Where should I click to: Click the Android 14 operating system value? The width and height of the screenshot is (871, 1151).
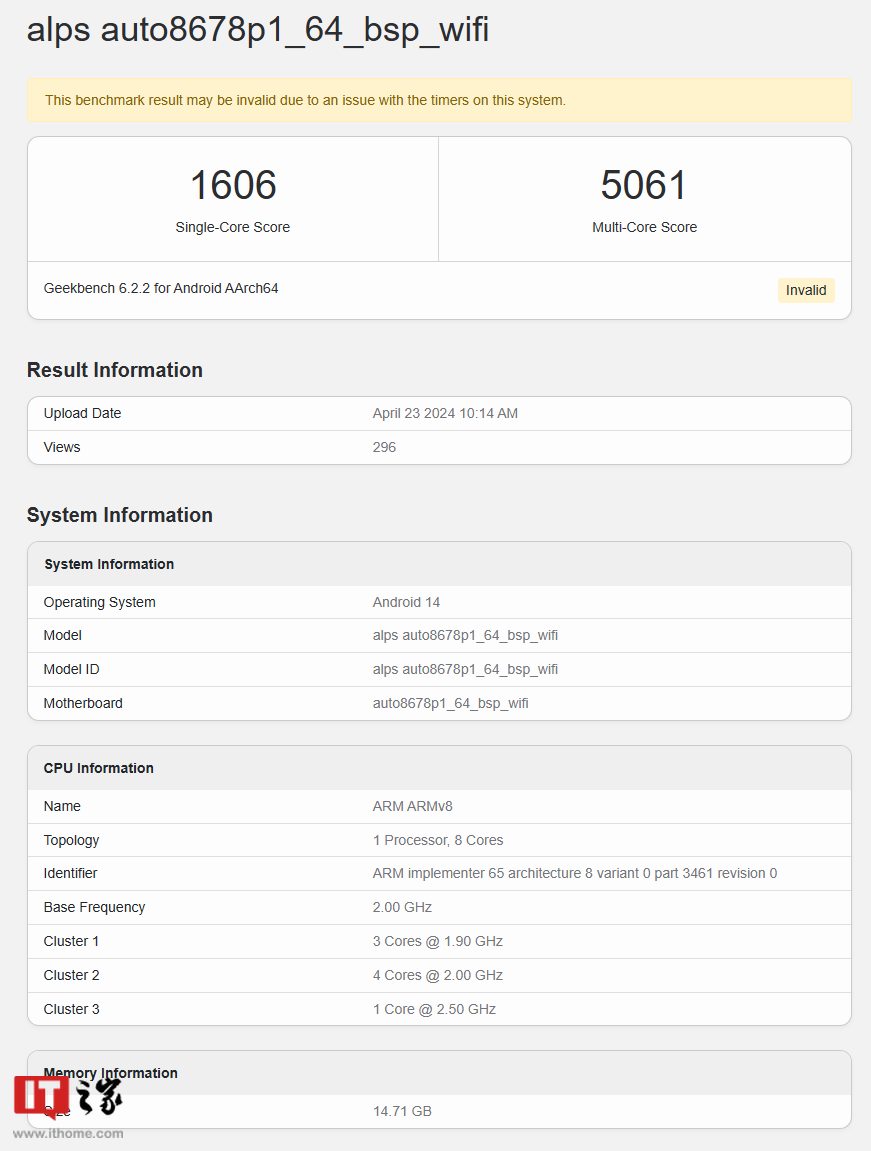point(406,602)
